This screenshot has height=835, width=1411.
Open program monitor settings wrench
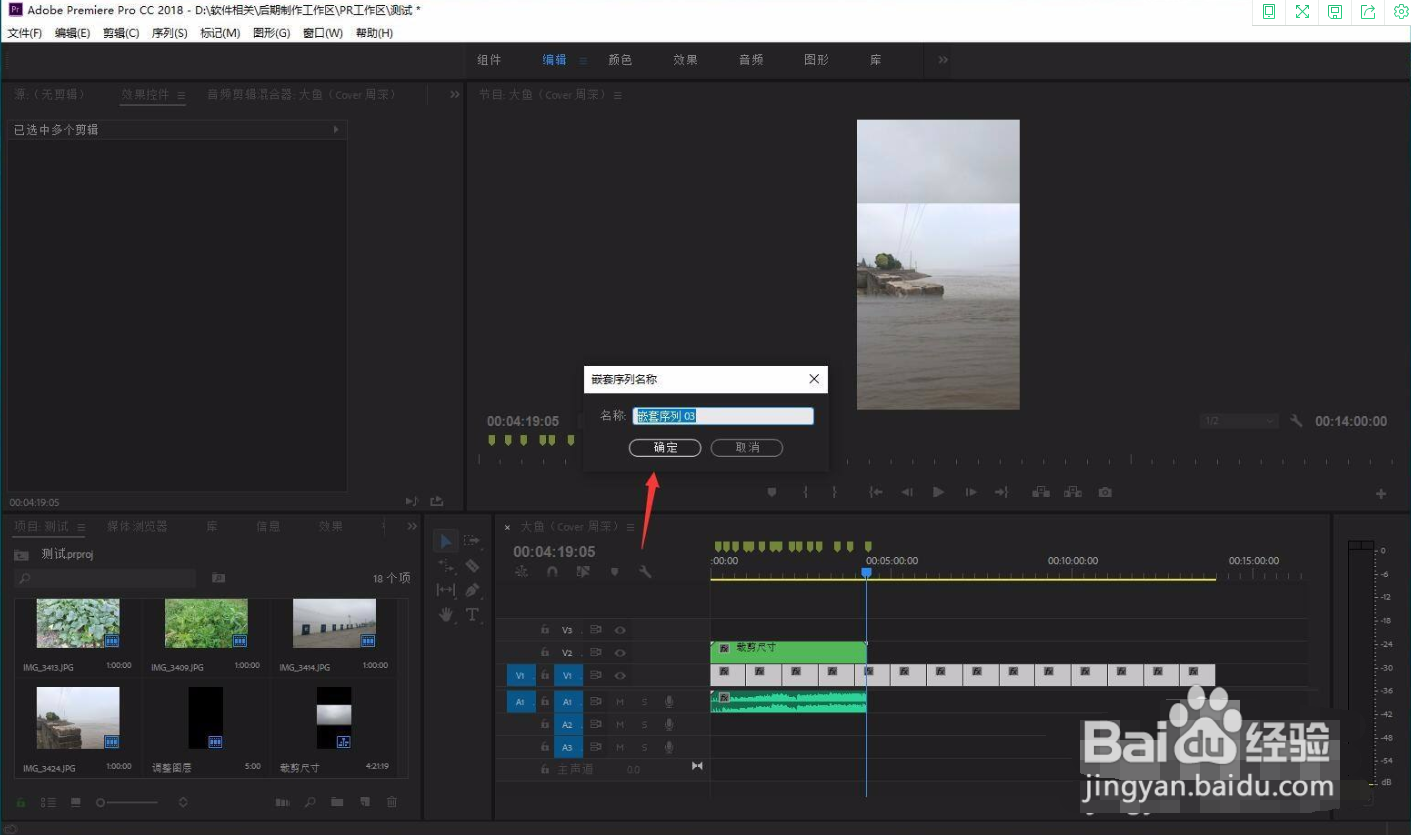[x=1296, y=421]
